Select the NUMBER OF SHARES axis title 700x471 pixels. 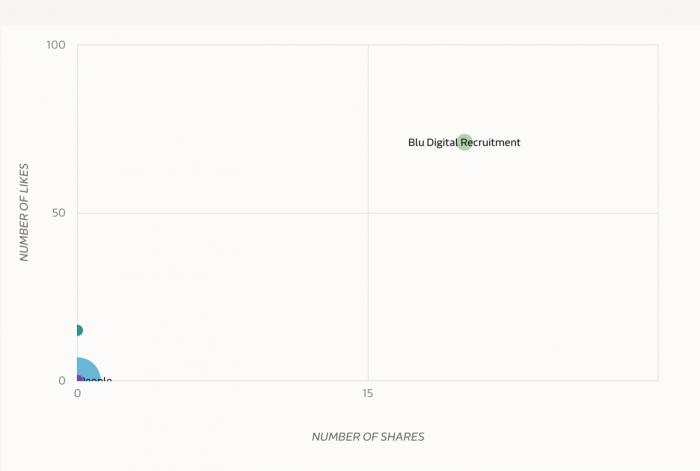[368, 436]
